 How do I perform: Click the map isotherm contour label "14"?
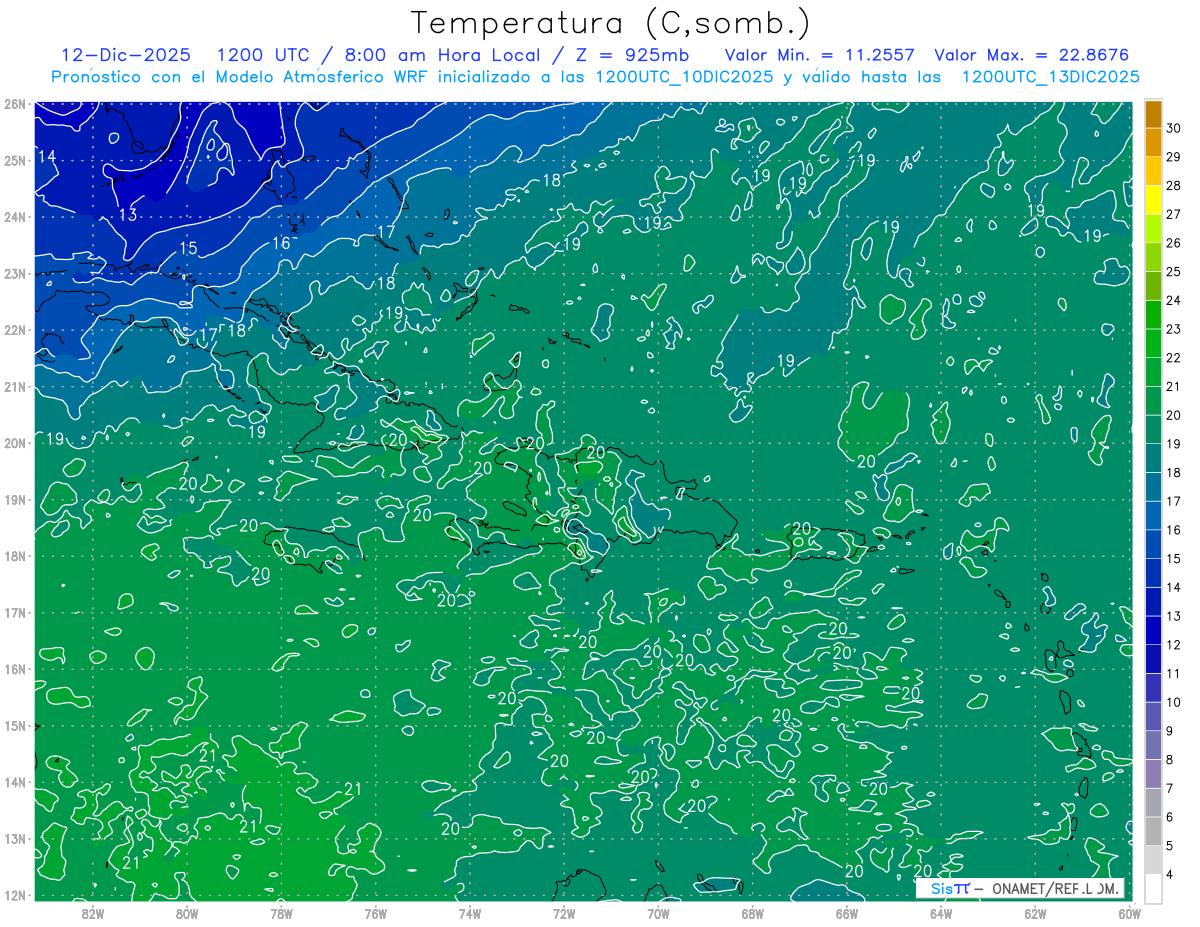[47, 157]
